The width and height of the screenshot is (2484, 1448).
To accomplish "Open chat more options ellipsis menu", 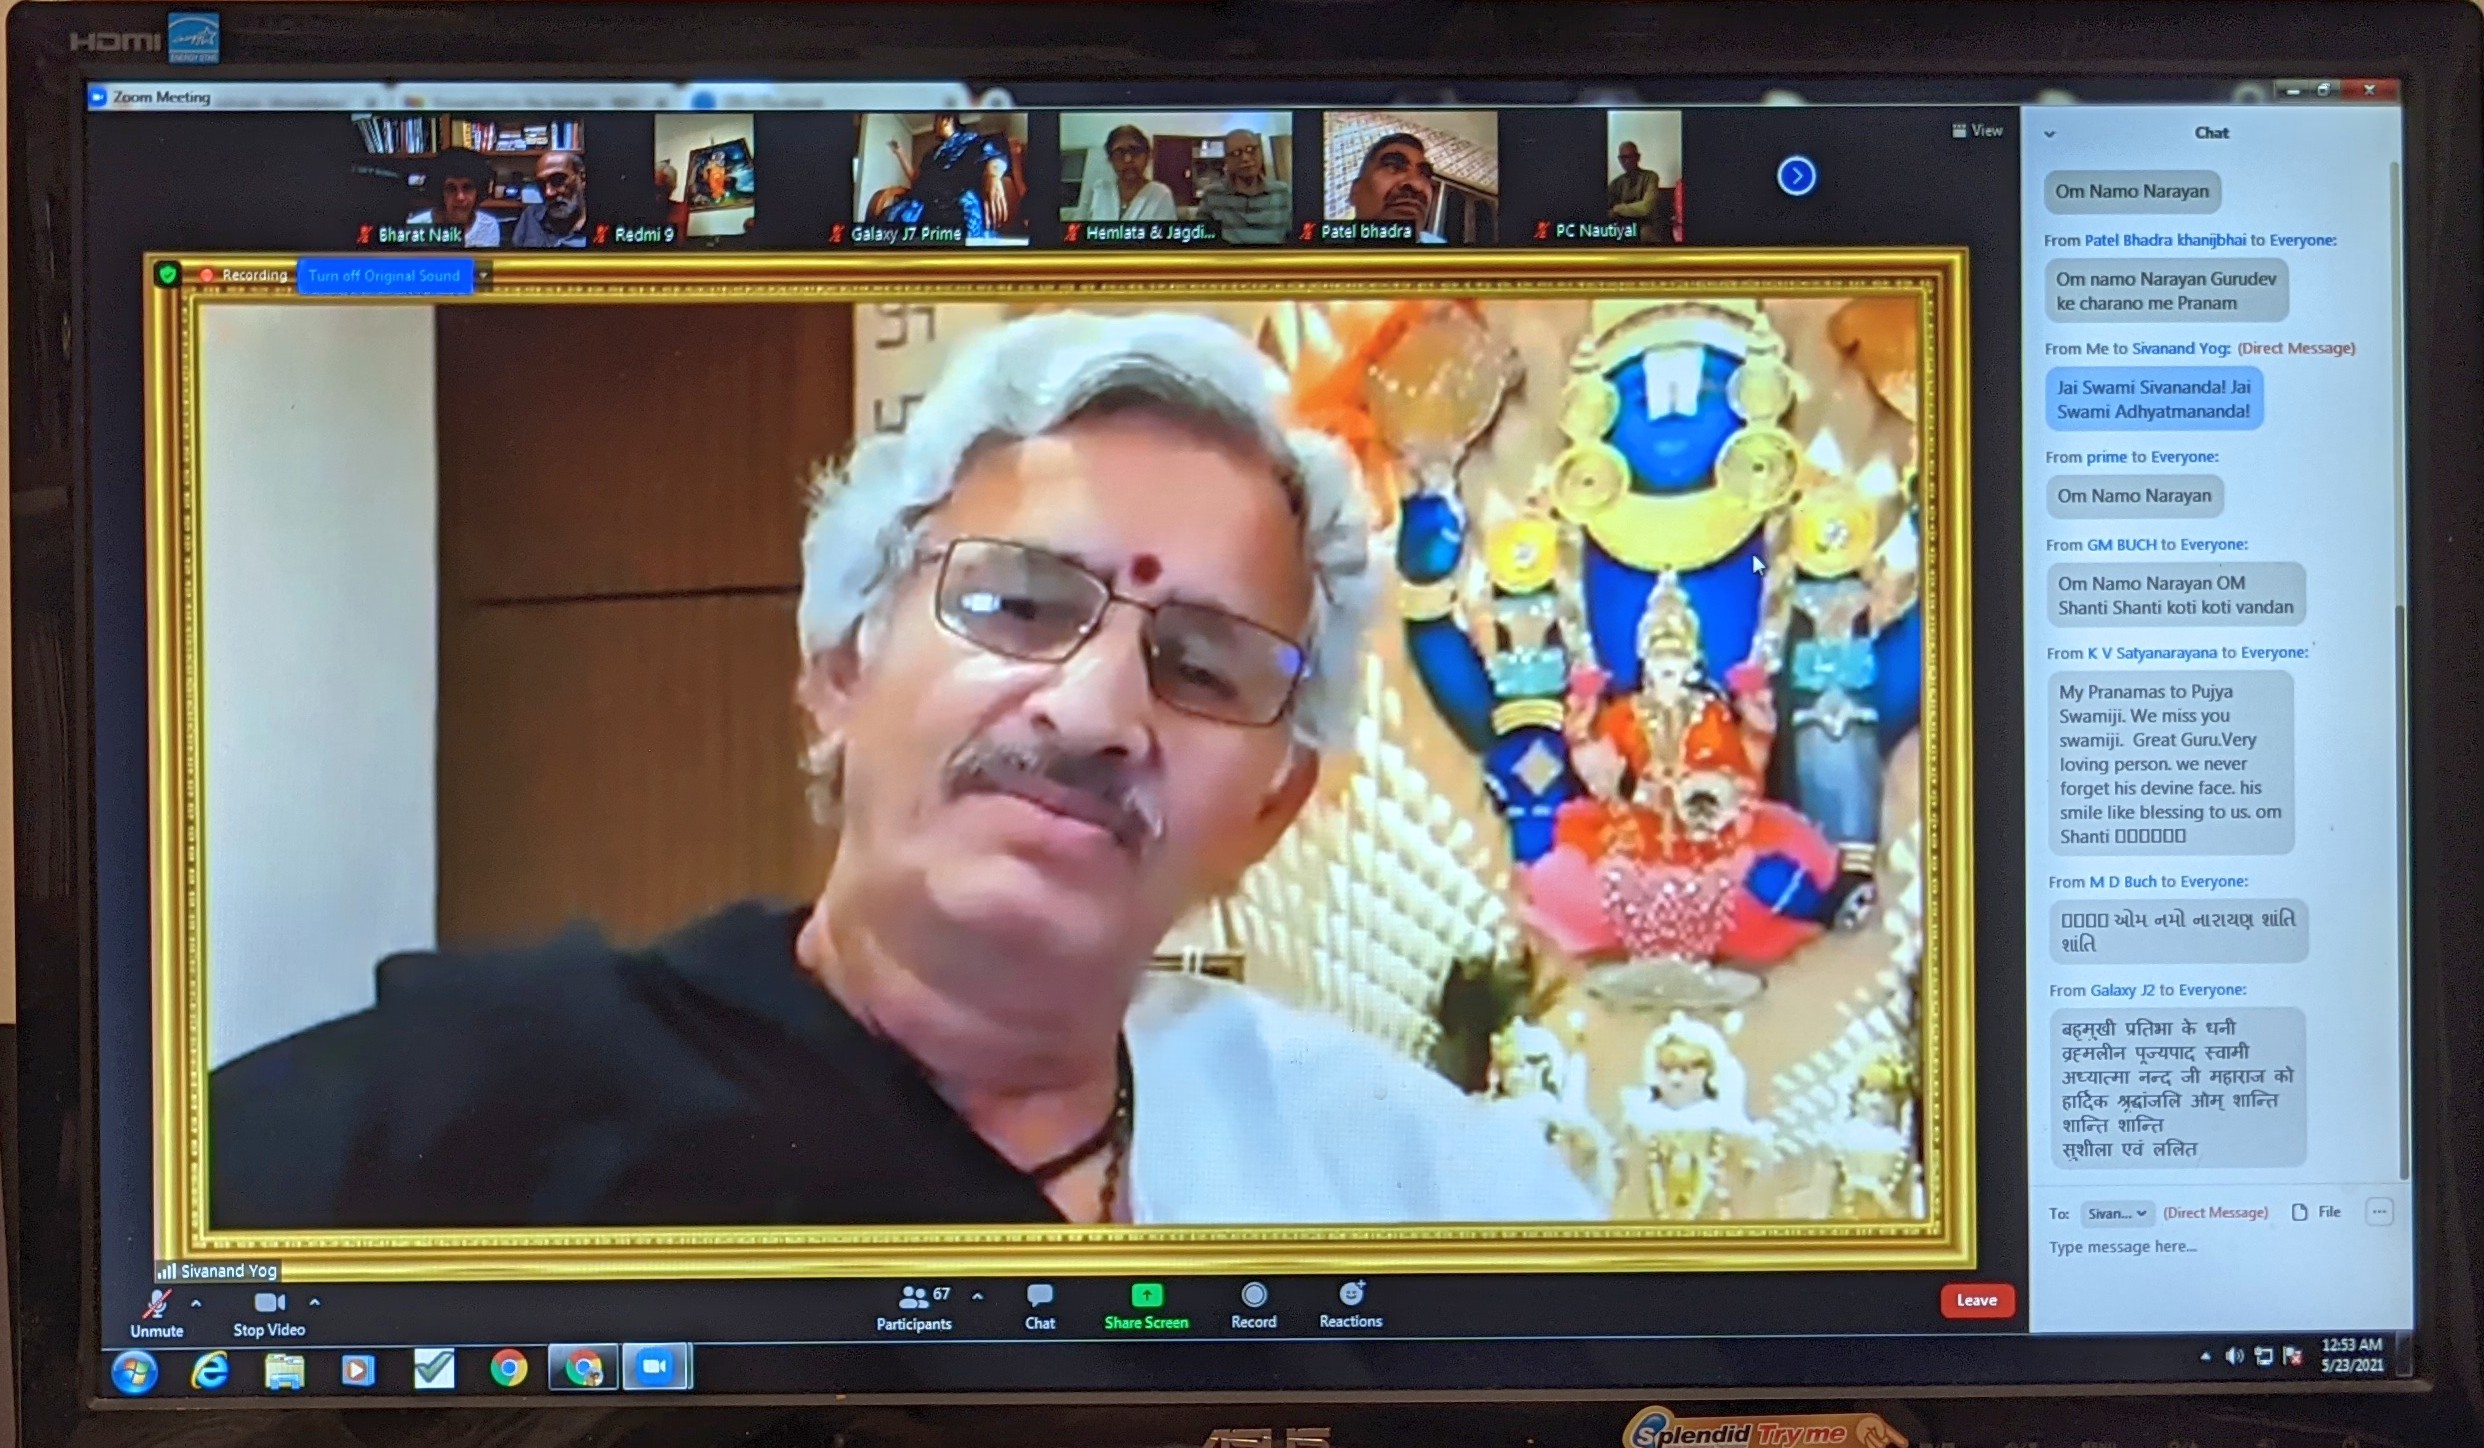I will (x=2379, y=1212).
